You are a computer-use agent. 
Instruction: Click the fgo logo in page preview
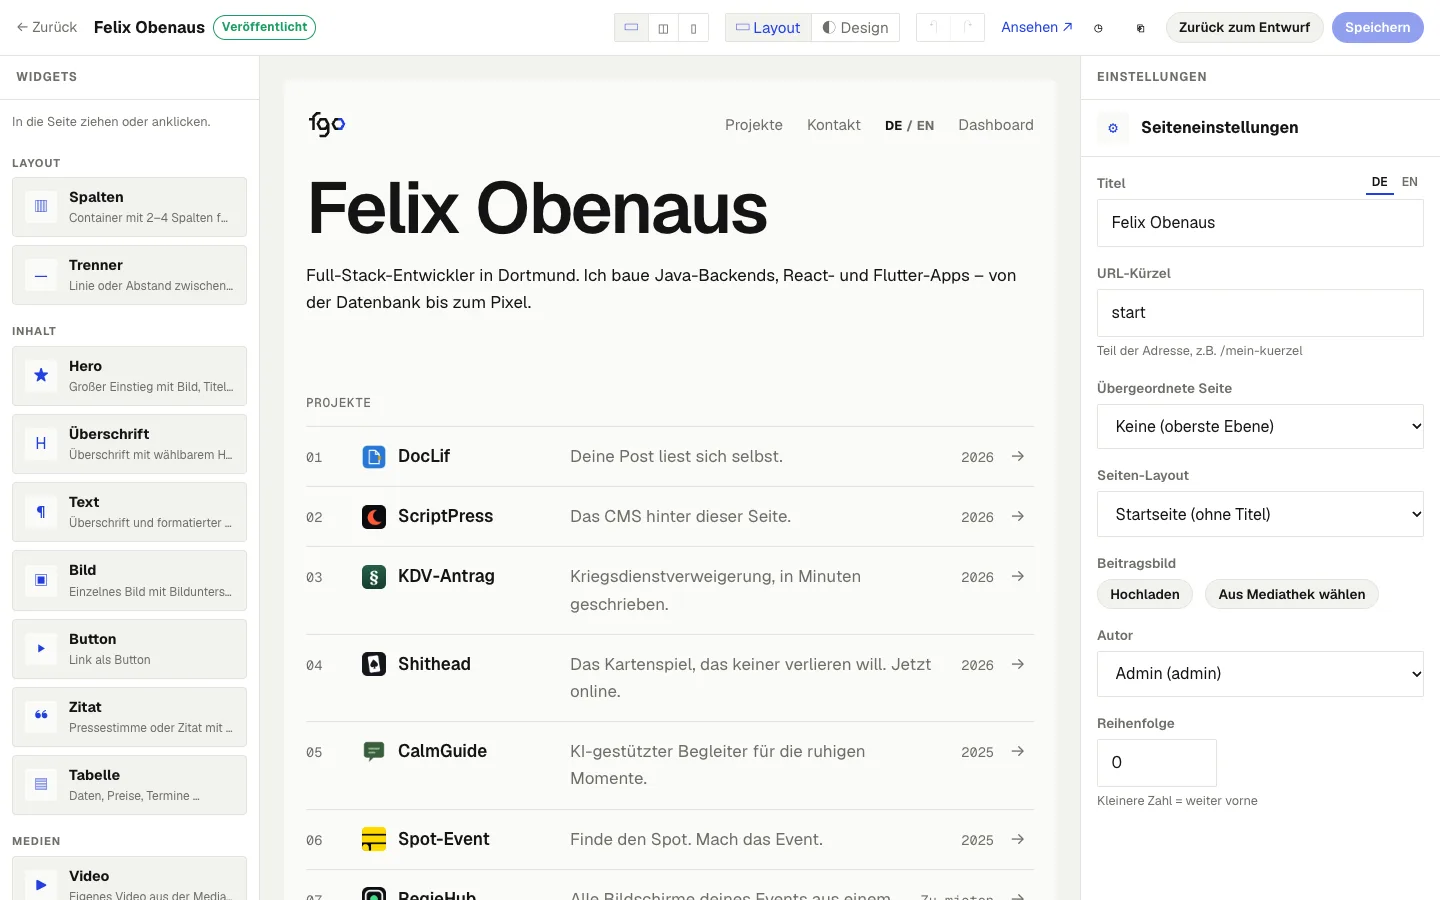[327, 124]
